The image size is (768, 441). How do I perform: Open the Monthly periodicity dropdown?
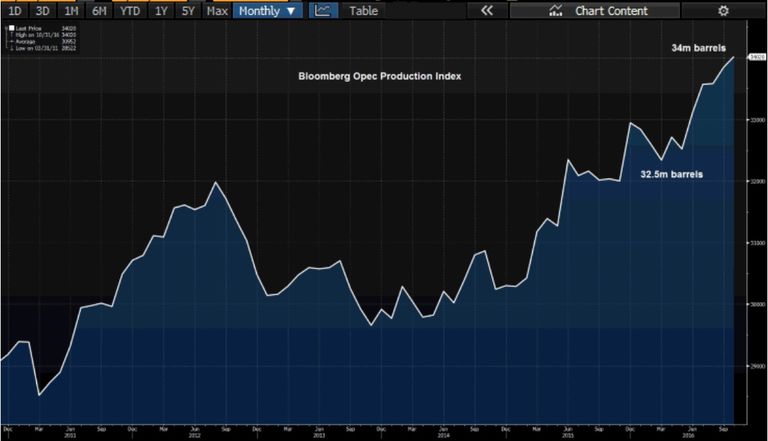267,11
